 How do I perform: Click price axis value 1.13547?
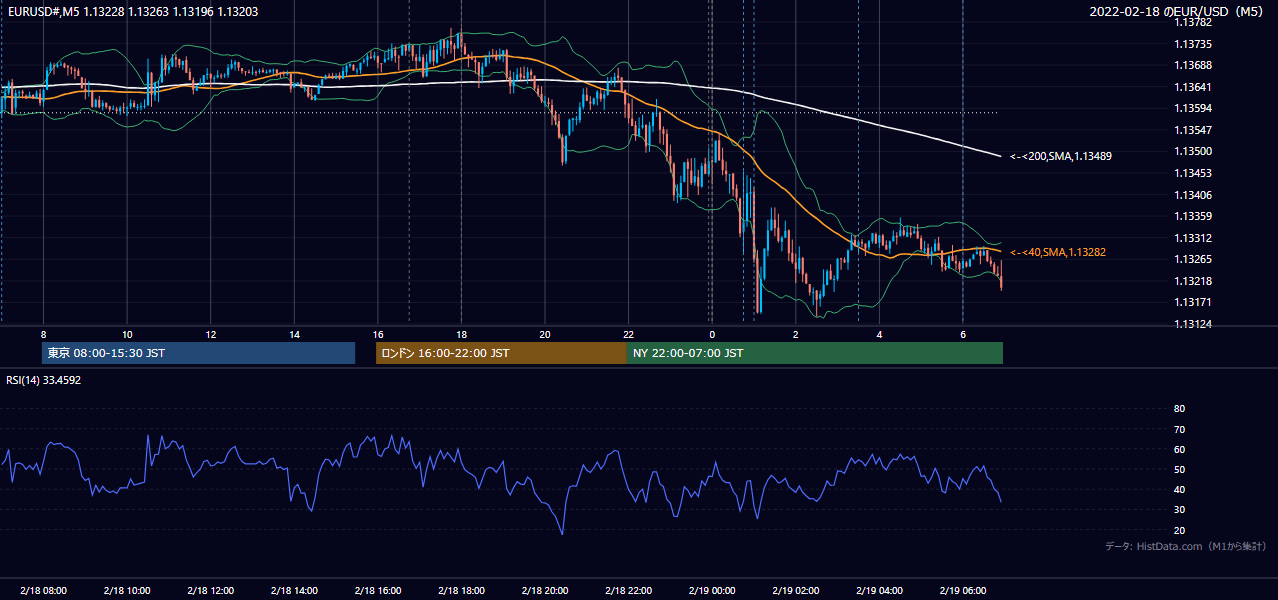click(1192, 130)
